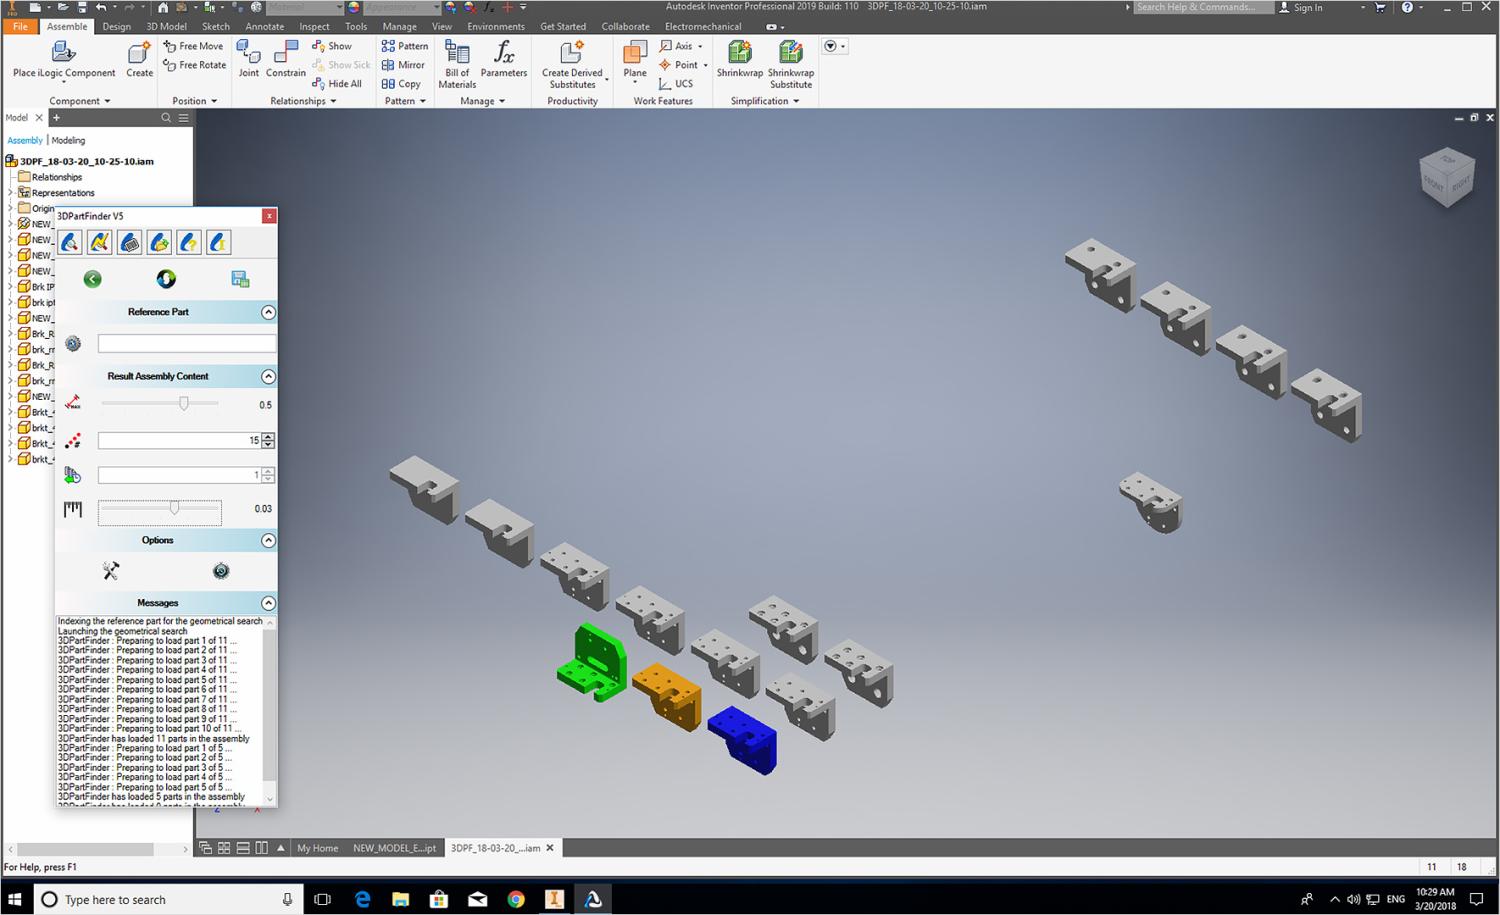The width and height of the screenshot is (1500, 915).
Task: Click Free Rotate button
Action: (x=195, y=65)
